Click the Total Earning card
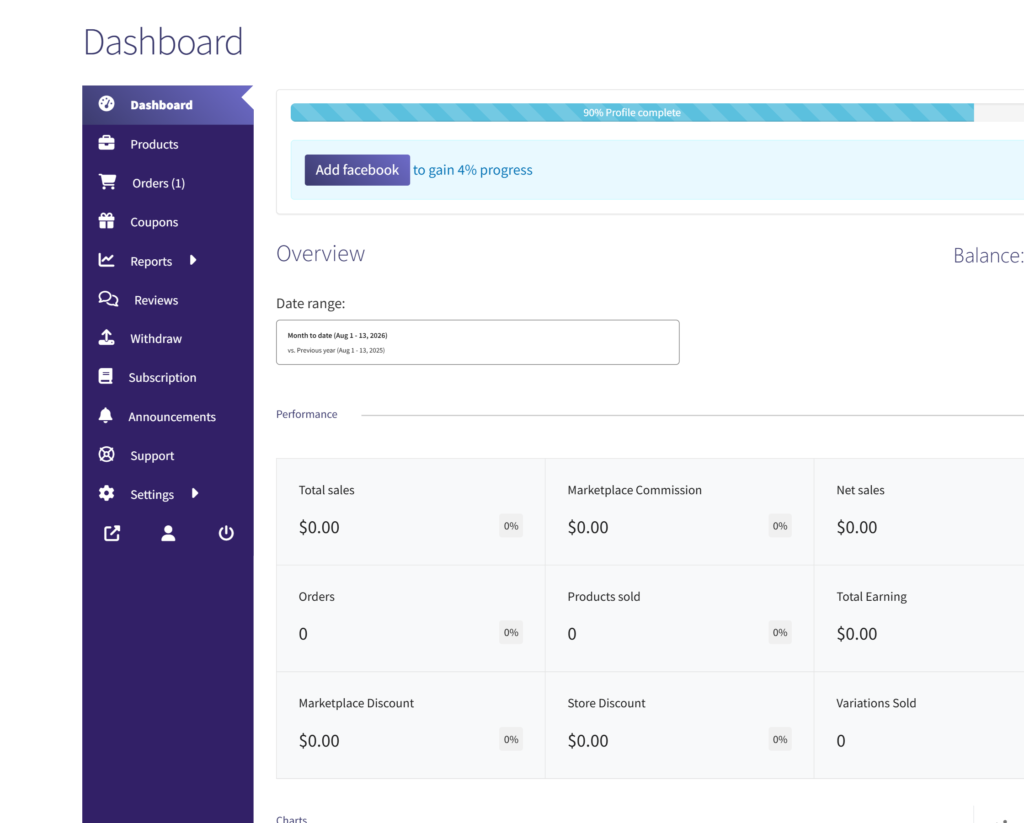Screen dimensions: 1024x823 919,619
